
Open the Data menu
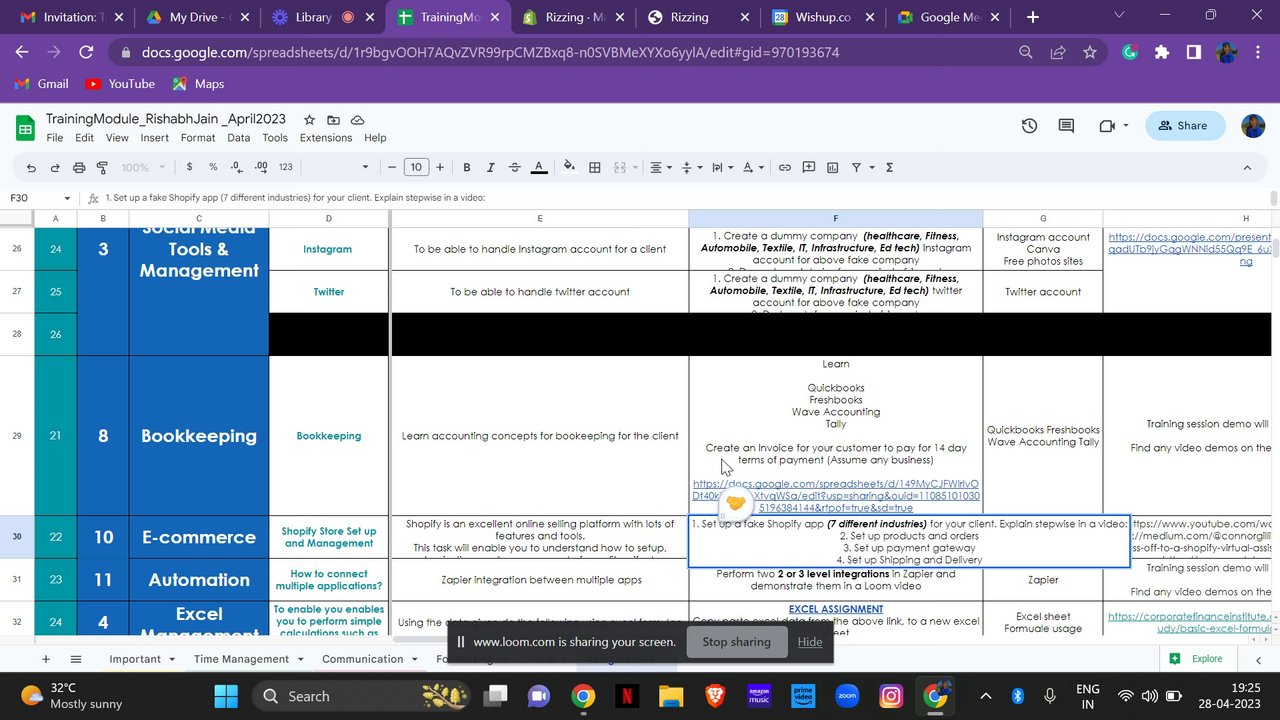238,138
